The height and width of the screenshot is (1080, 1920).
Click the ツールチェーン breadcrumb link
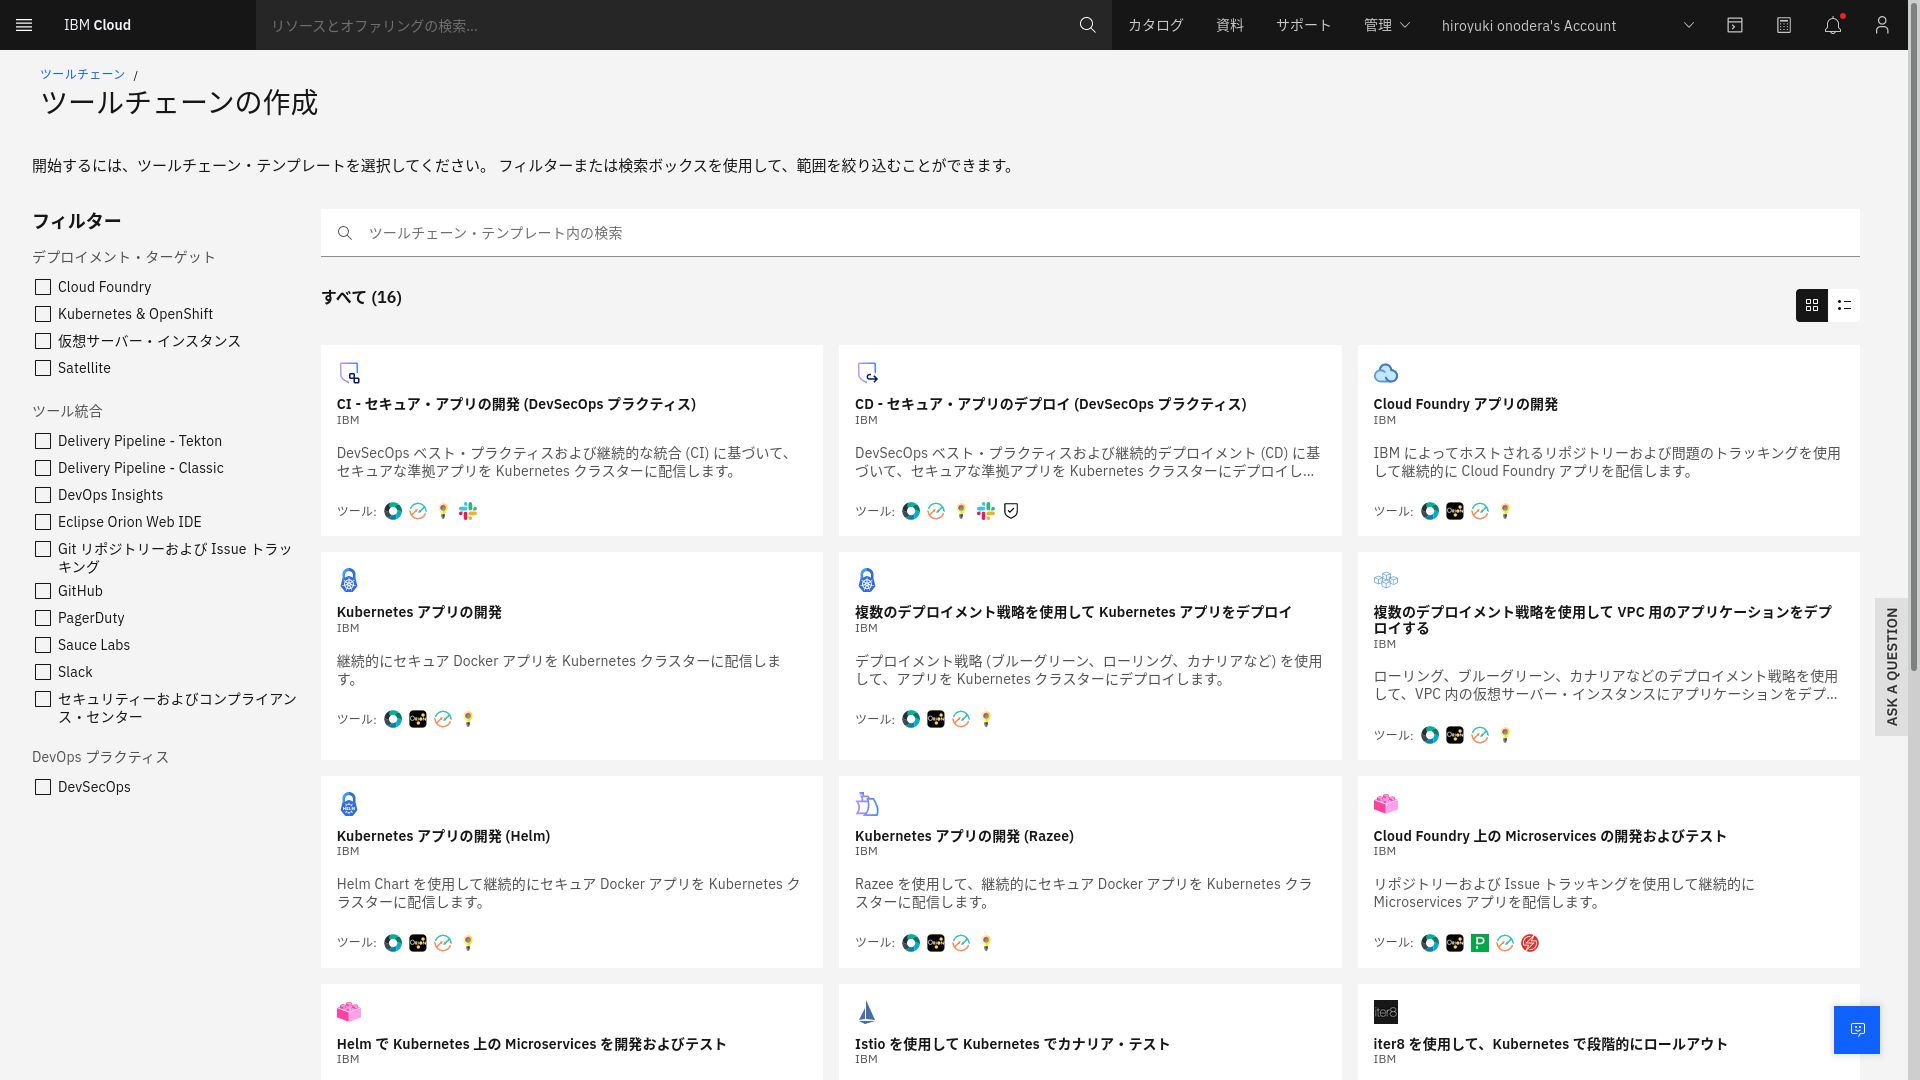(x=81, y=73)
